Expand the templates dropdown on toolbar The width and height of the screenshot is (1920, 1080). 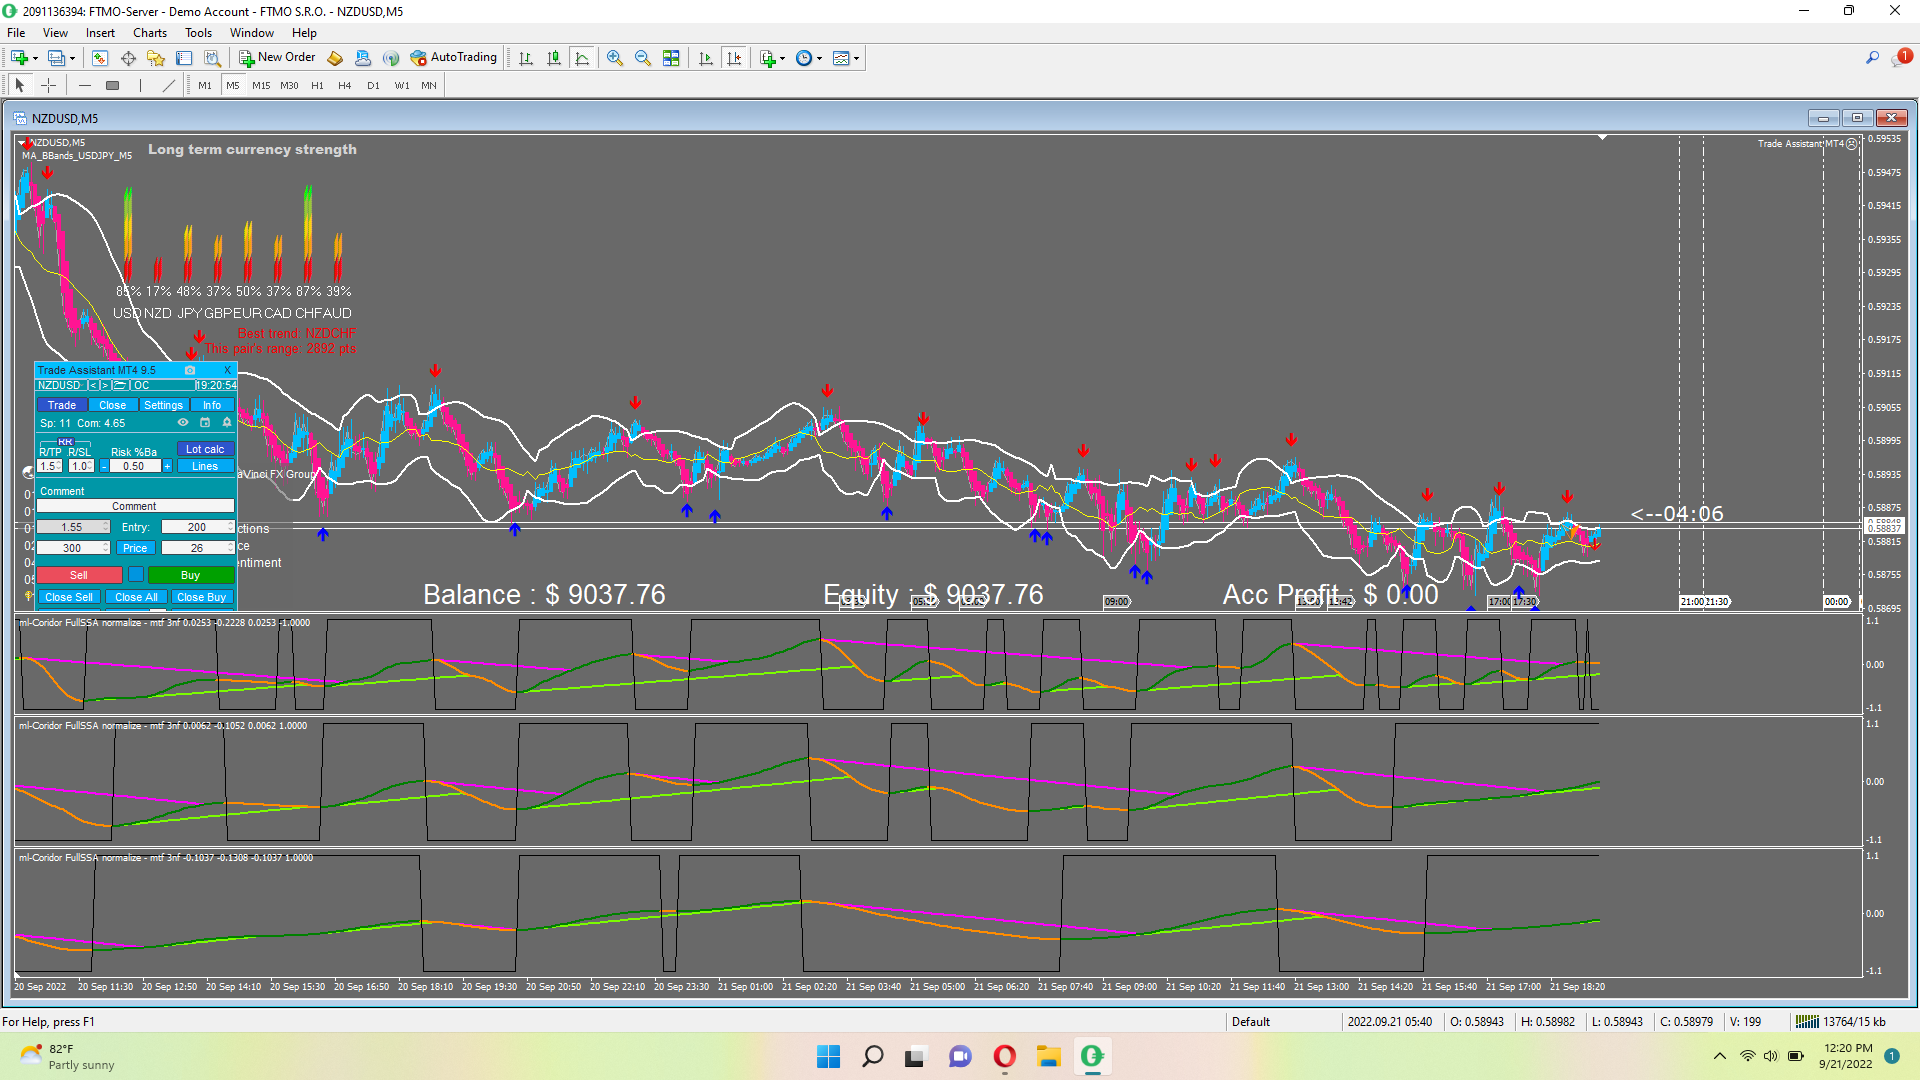[x=857, y=58]
